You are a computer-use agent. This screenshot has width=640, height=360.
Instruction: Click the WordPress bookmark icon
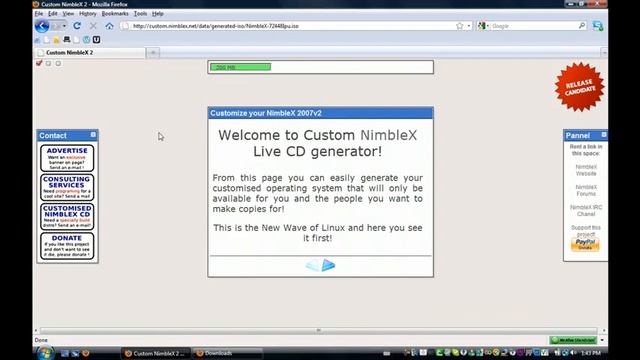click(87, 40)
